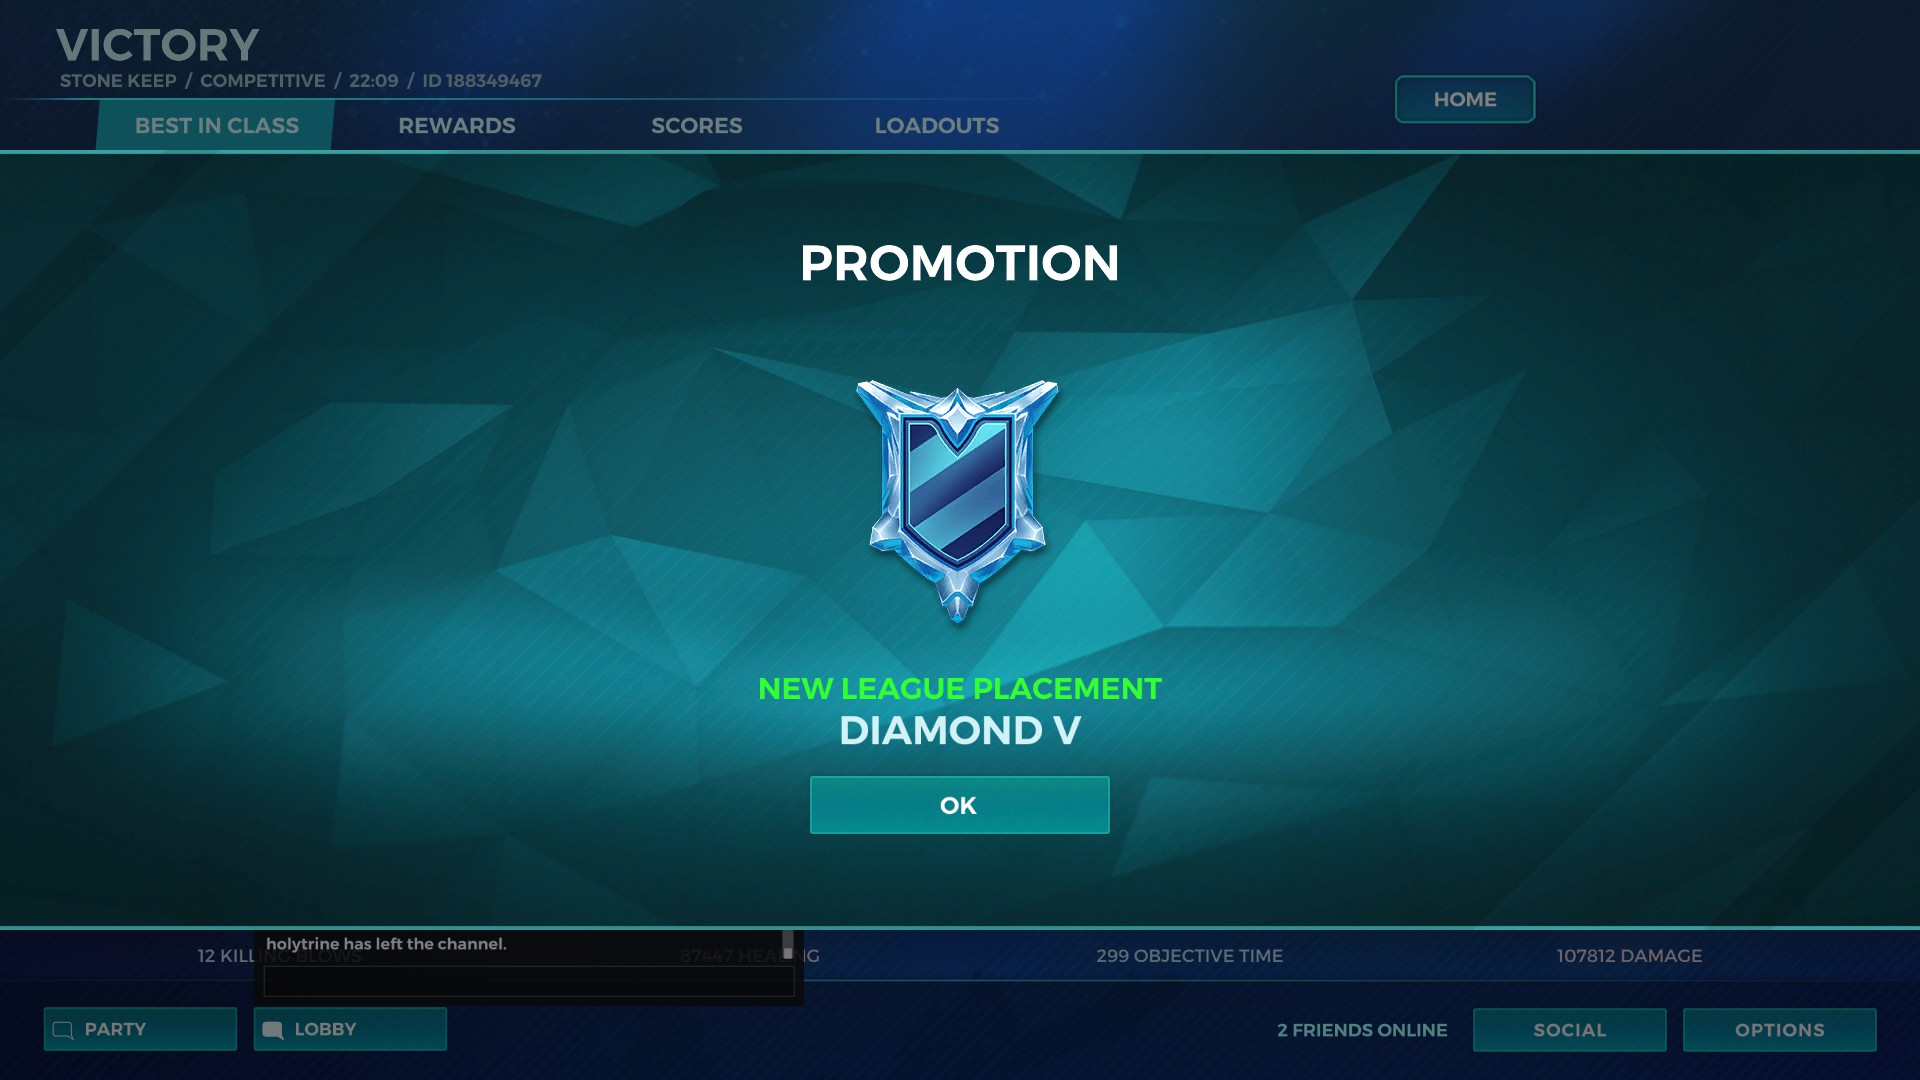Open the Options menu
Image resolution: width=1920 pixels, height=1080 pixels.
1779,1030
